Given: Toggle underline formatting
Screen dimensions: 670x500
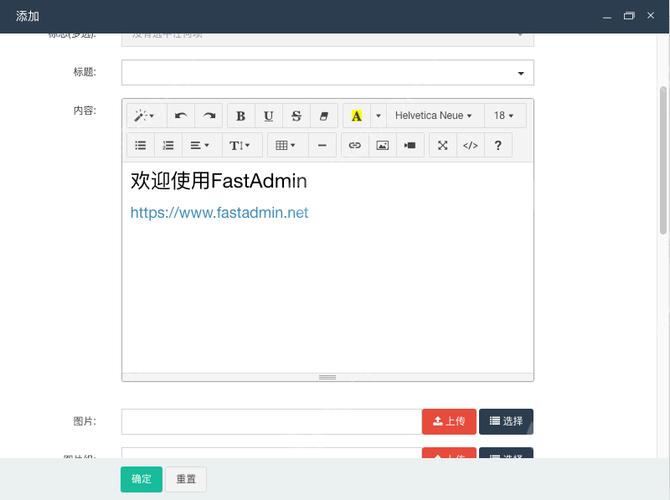Looking at the screenshot, I should (x=268, y=116).
